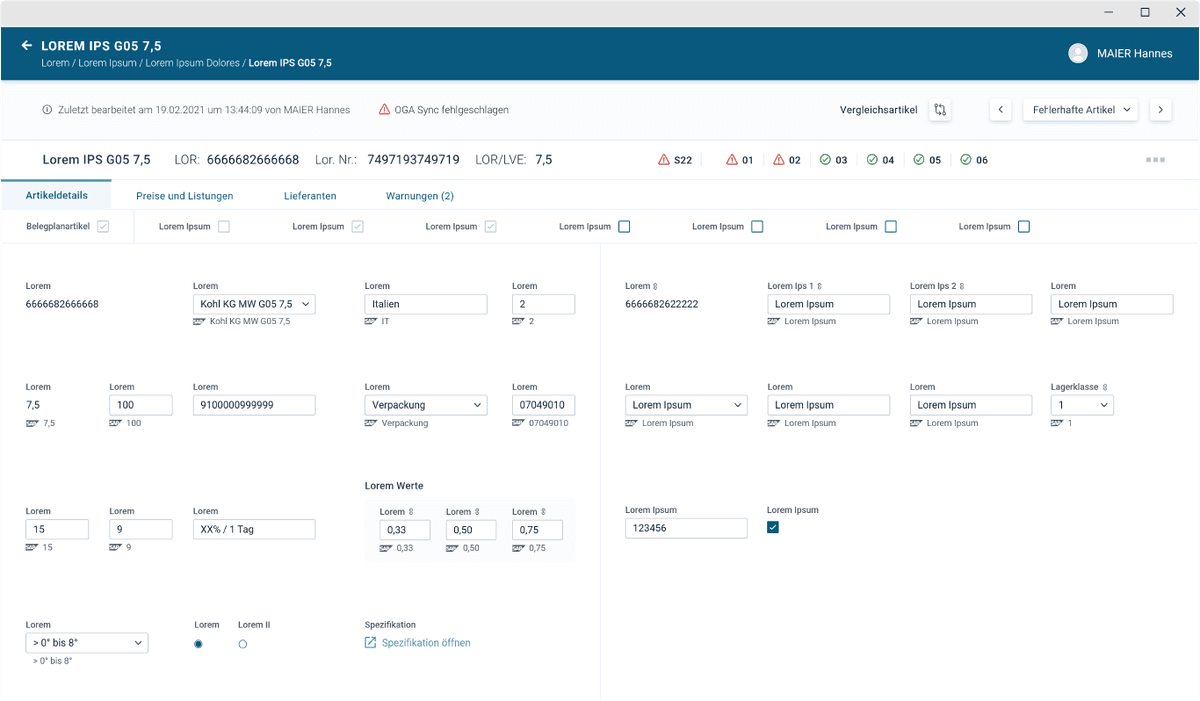The image size is (1200, 701).
Task: Click the Italien input field
Action: (x=426, y=304)
